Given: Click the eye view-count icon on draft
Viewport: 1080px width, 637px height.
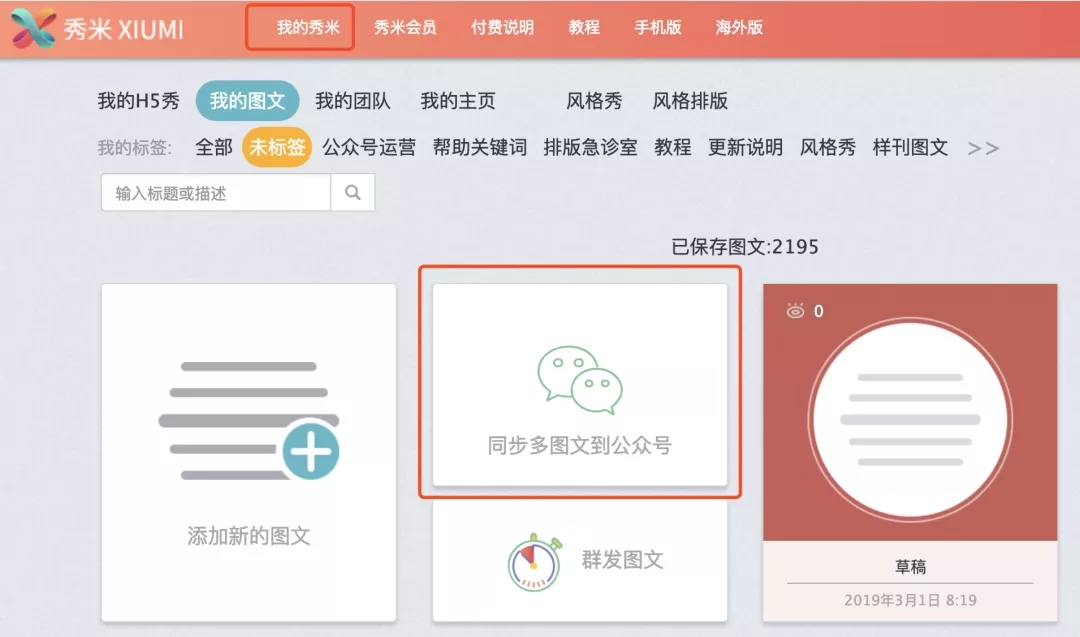Looking at the screenshot, I should [x=795, y=311].
